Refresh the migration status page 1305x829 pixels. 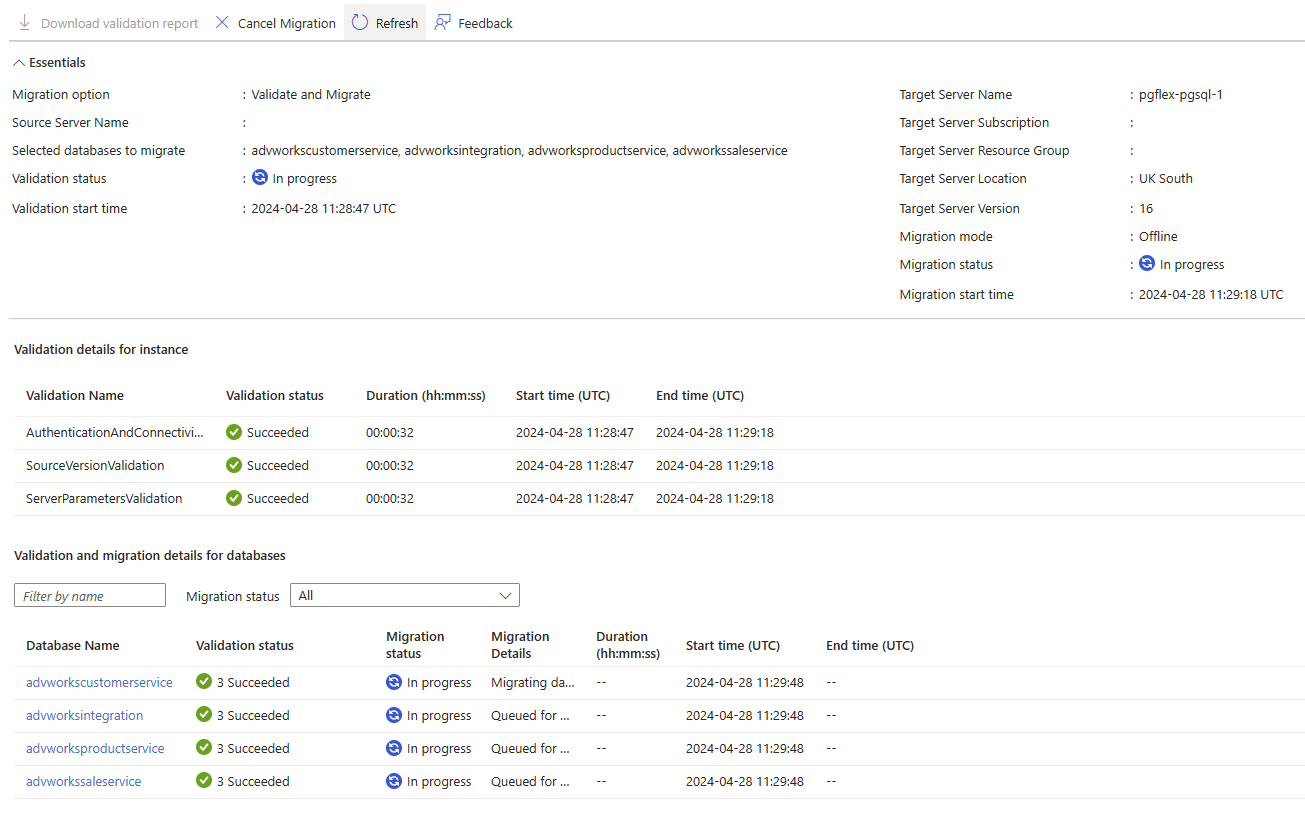tap(384, 22)
